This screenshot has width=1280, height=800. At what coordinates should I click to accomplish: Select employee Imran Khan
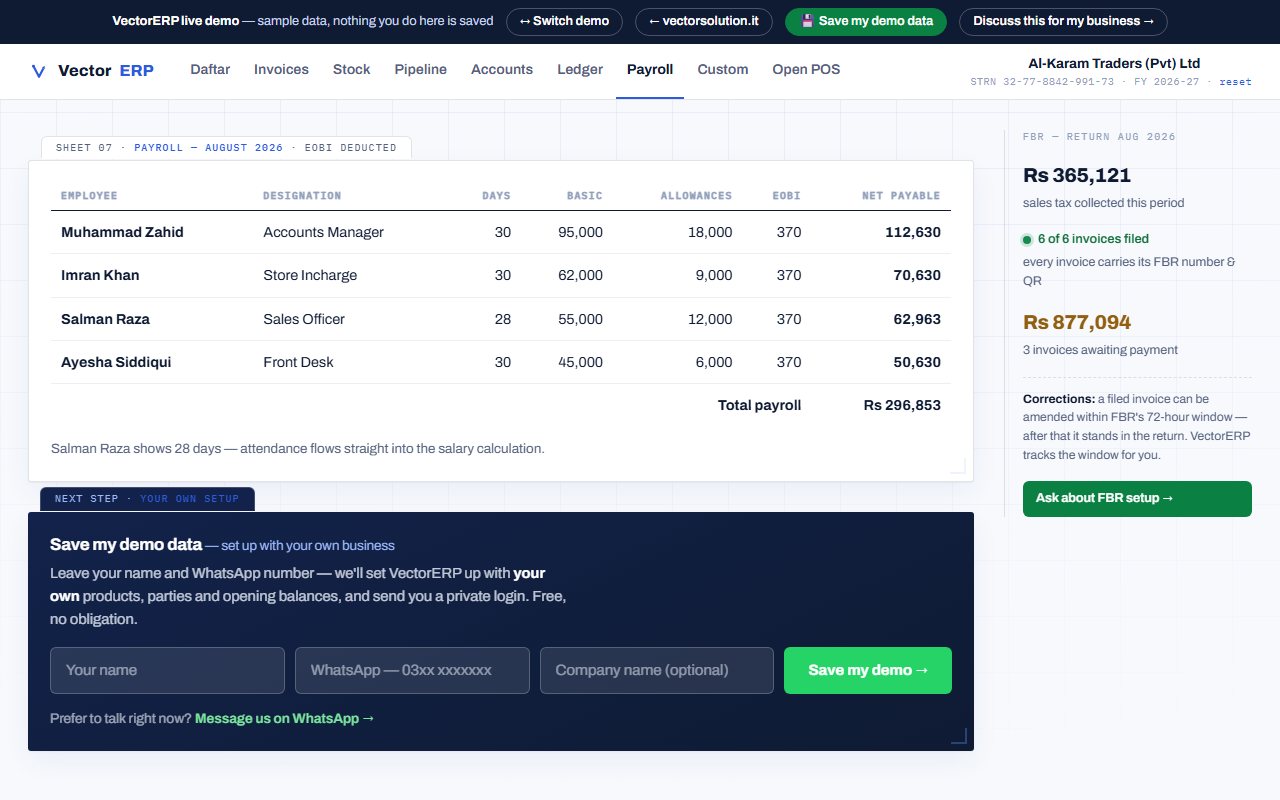coord(100,275)
